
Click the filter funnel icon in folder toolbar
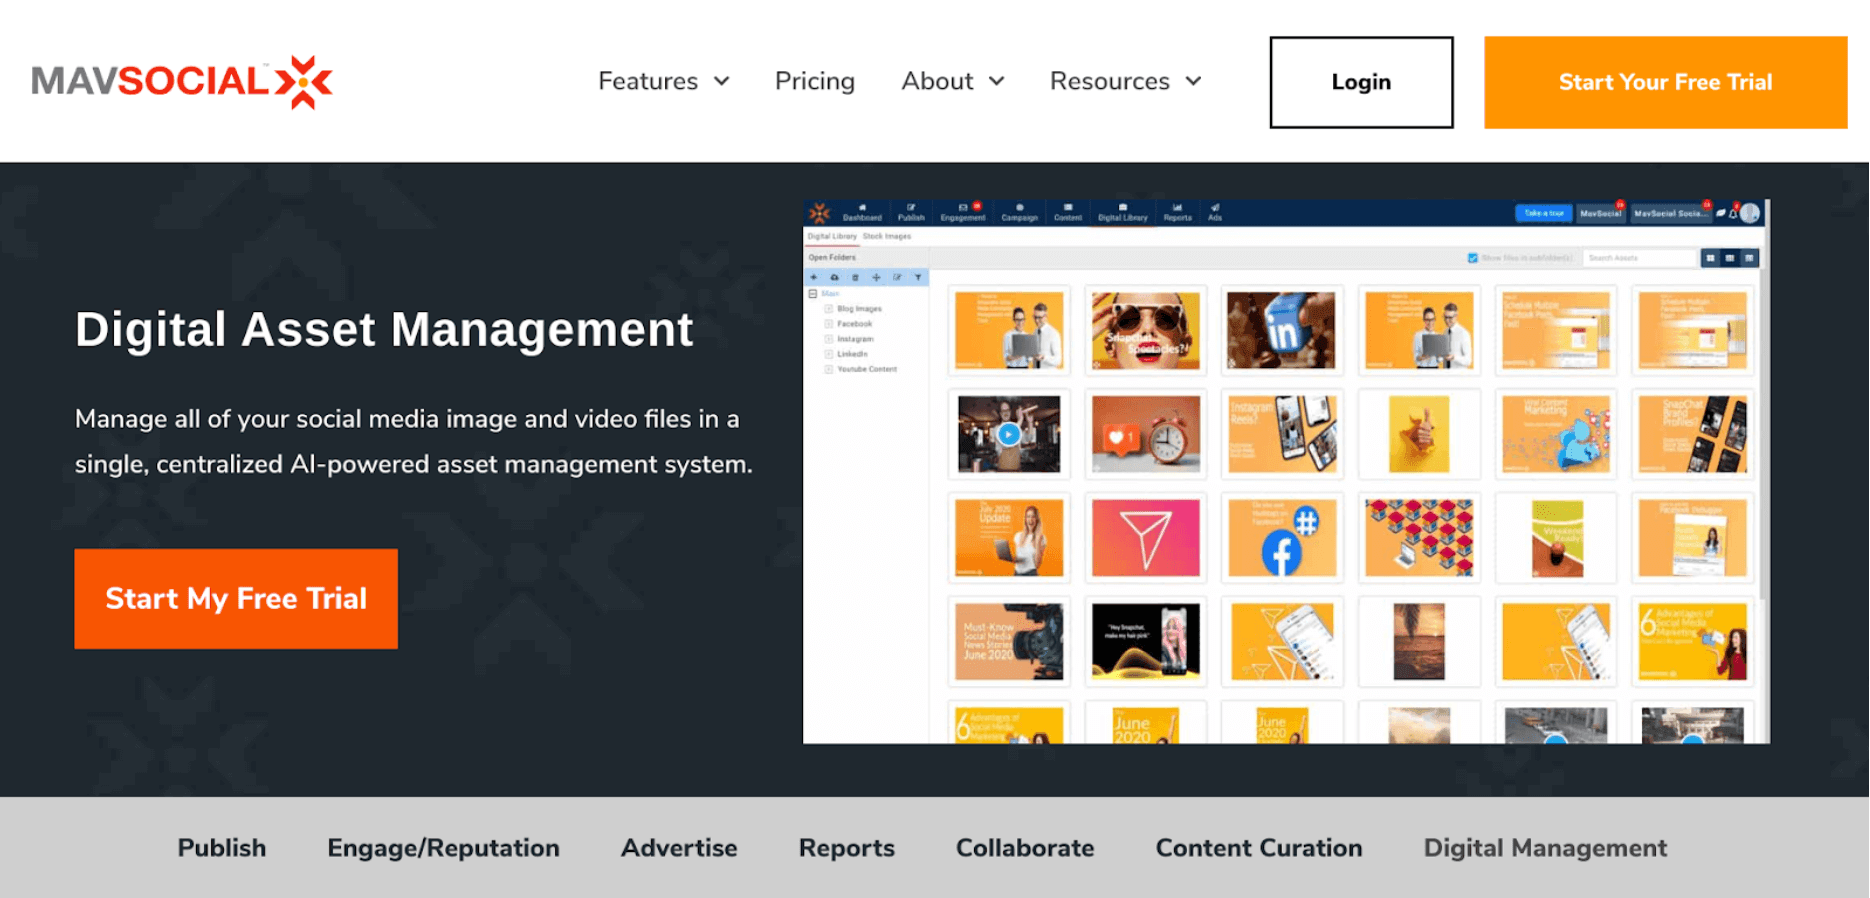tap(918, 277)
